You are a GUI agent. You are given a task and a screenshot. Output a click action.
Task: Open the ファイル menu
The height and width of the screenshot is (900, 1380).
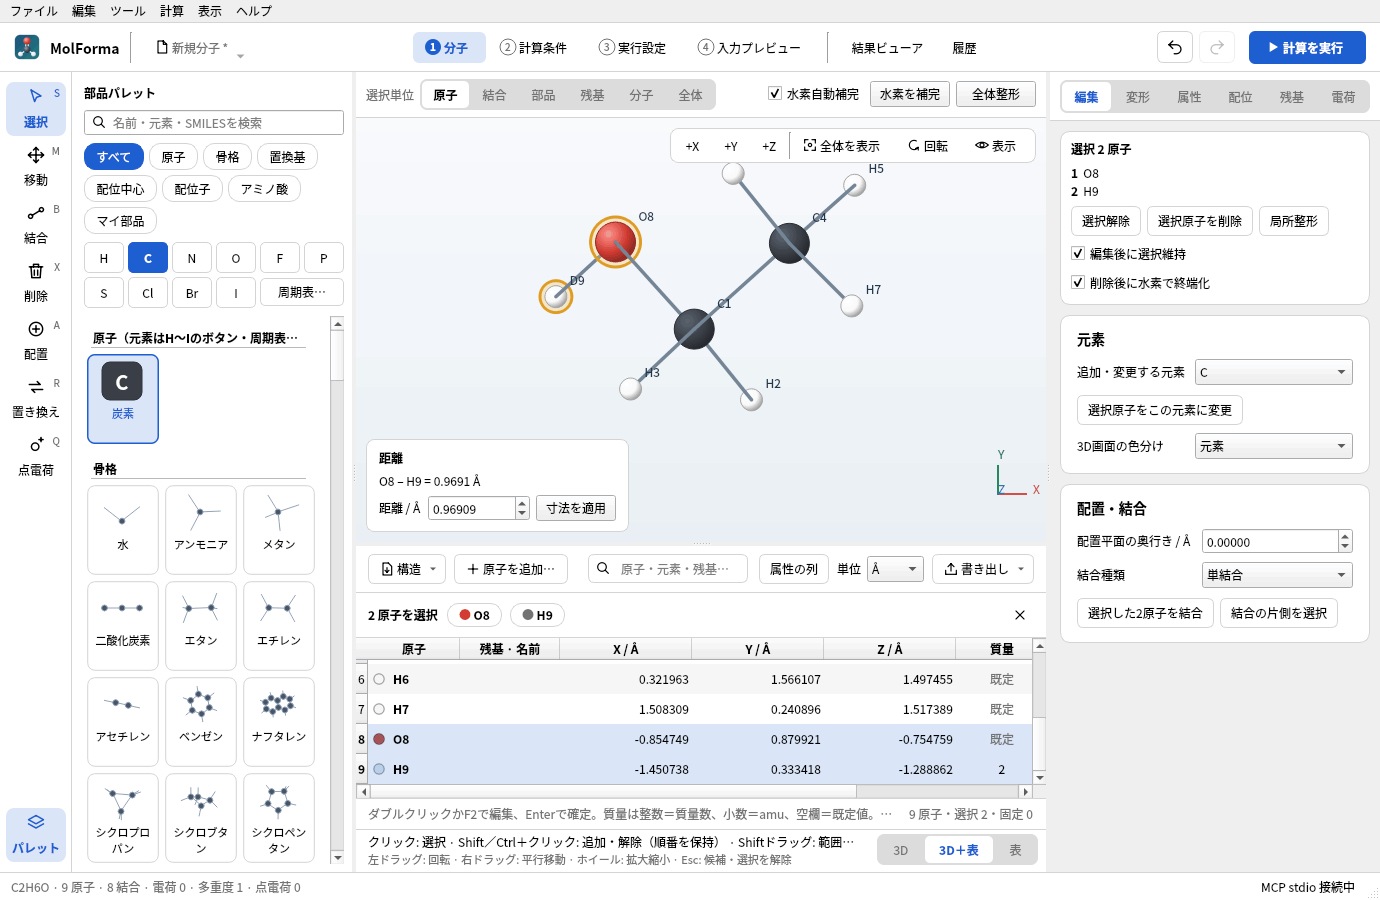[34, 11]
